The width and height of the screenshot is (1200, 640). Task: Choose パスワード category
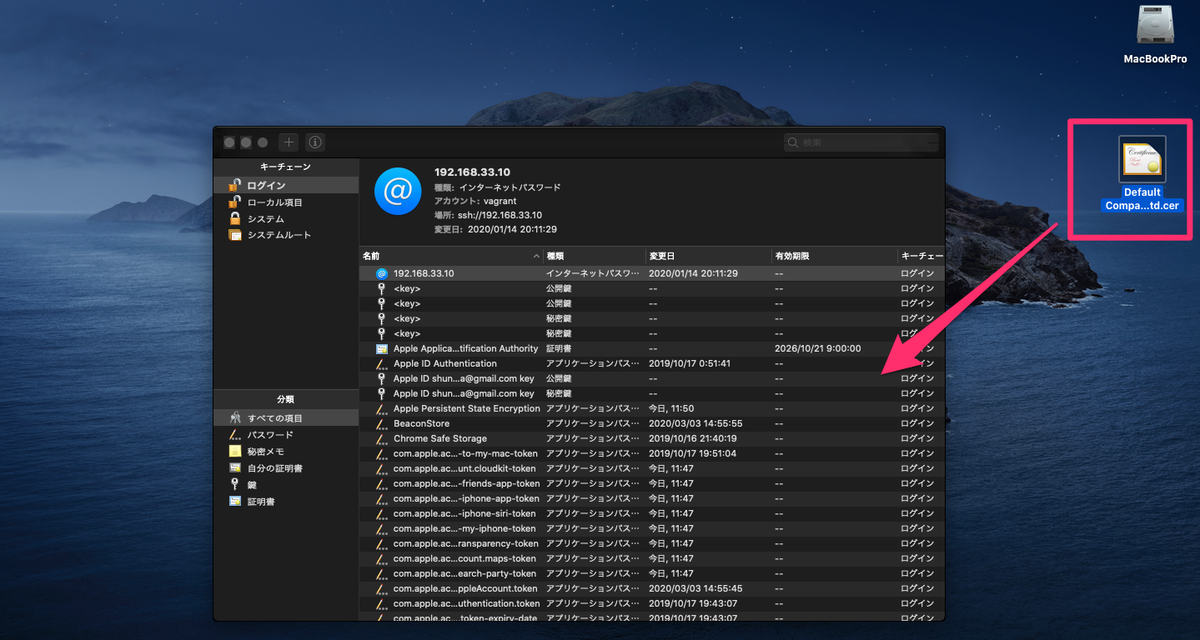click(x=286, y=435)
